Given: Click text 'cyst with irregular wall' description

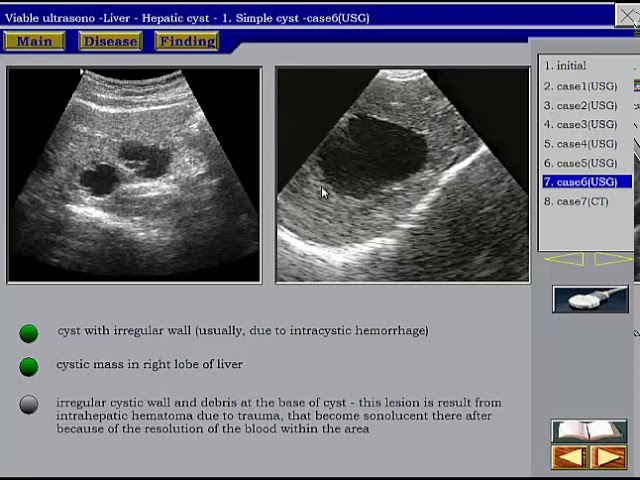Looking at the screenshot, I should (243, 331).
